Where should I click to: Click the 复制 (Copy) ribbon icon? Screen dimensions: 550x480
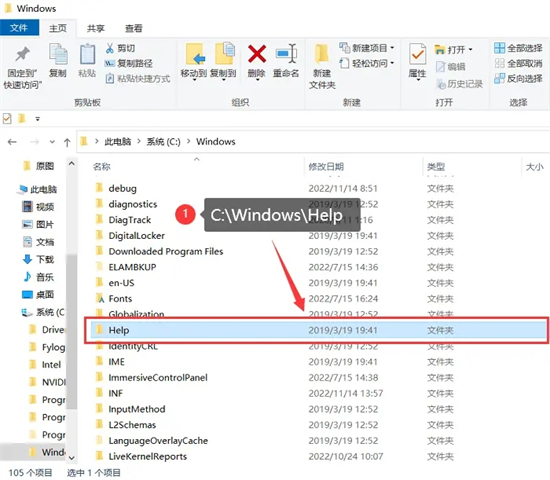click(x=58, y=54)
